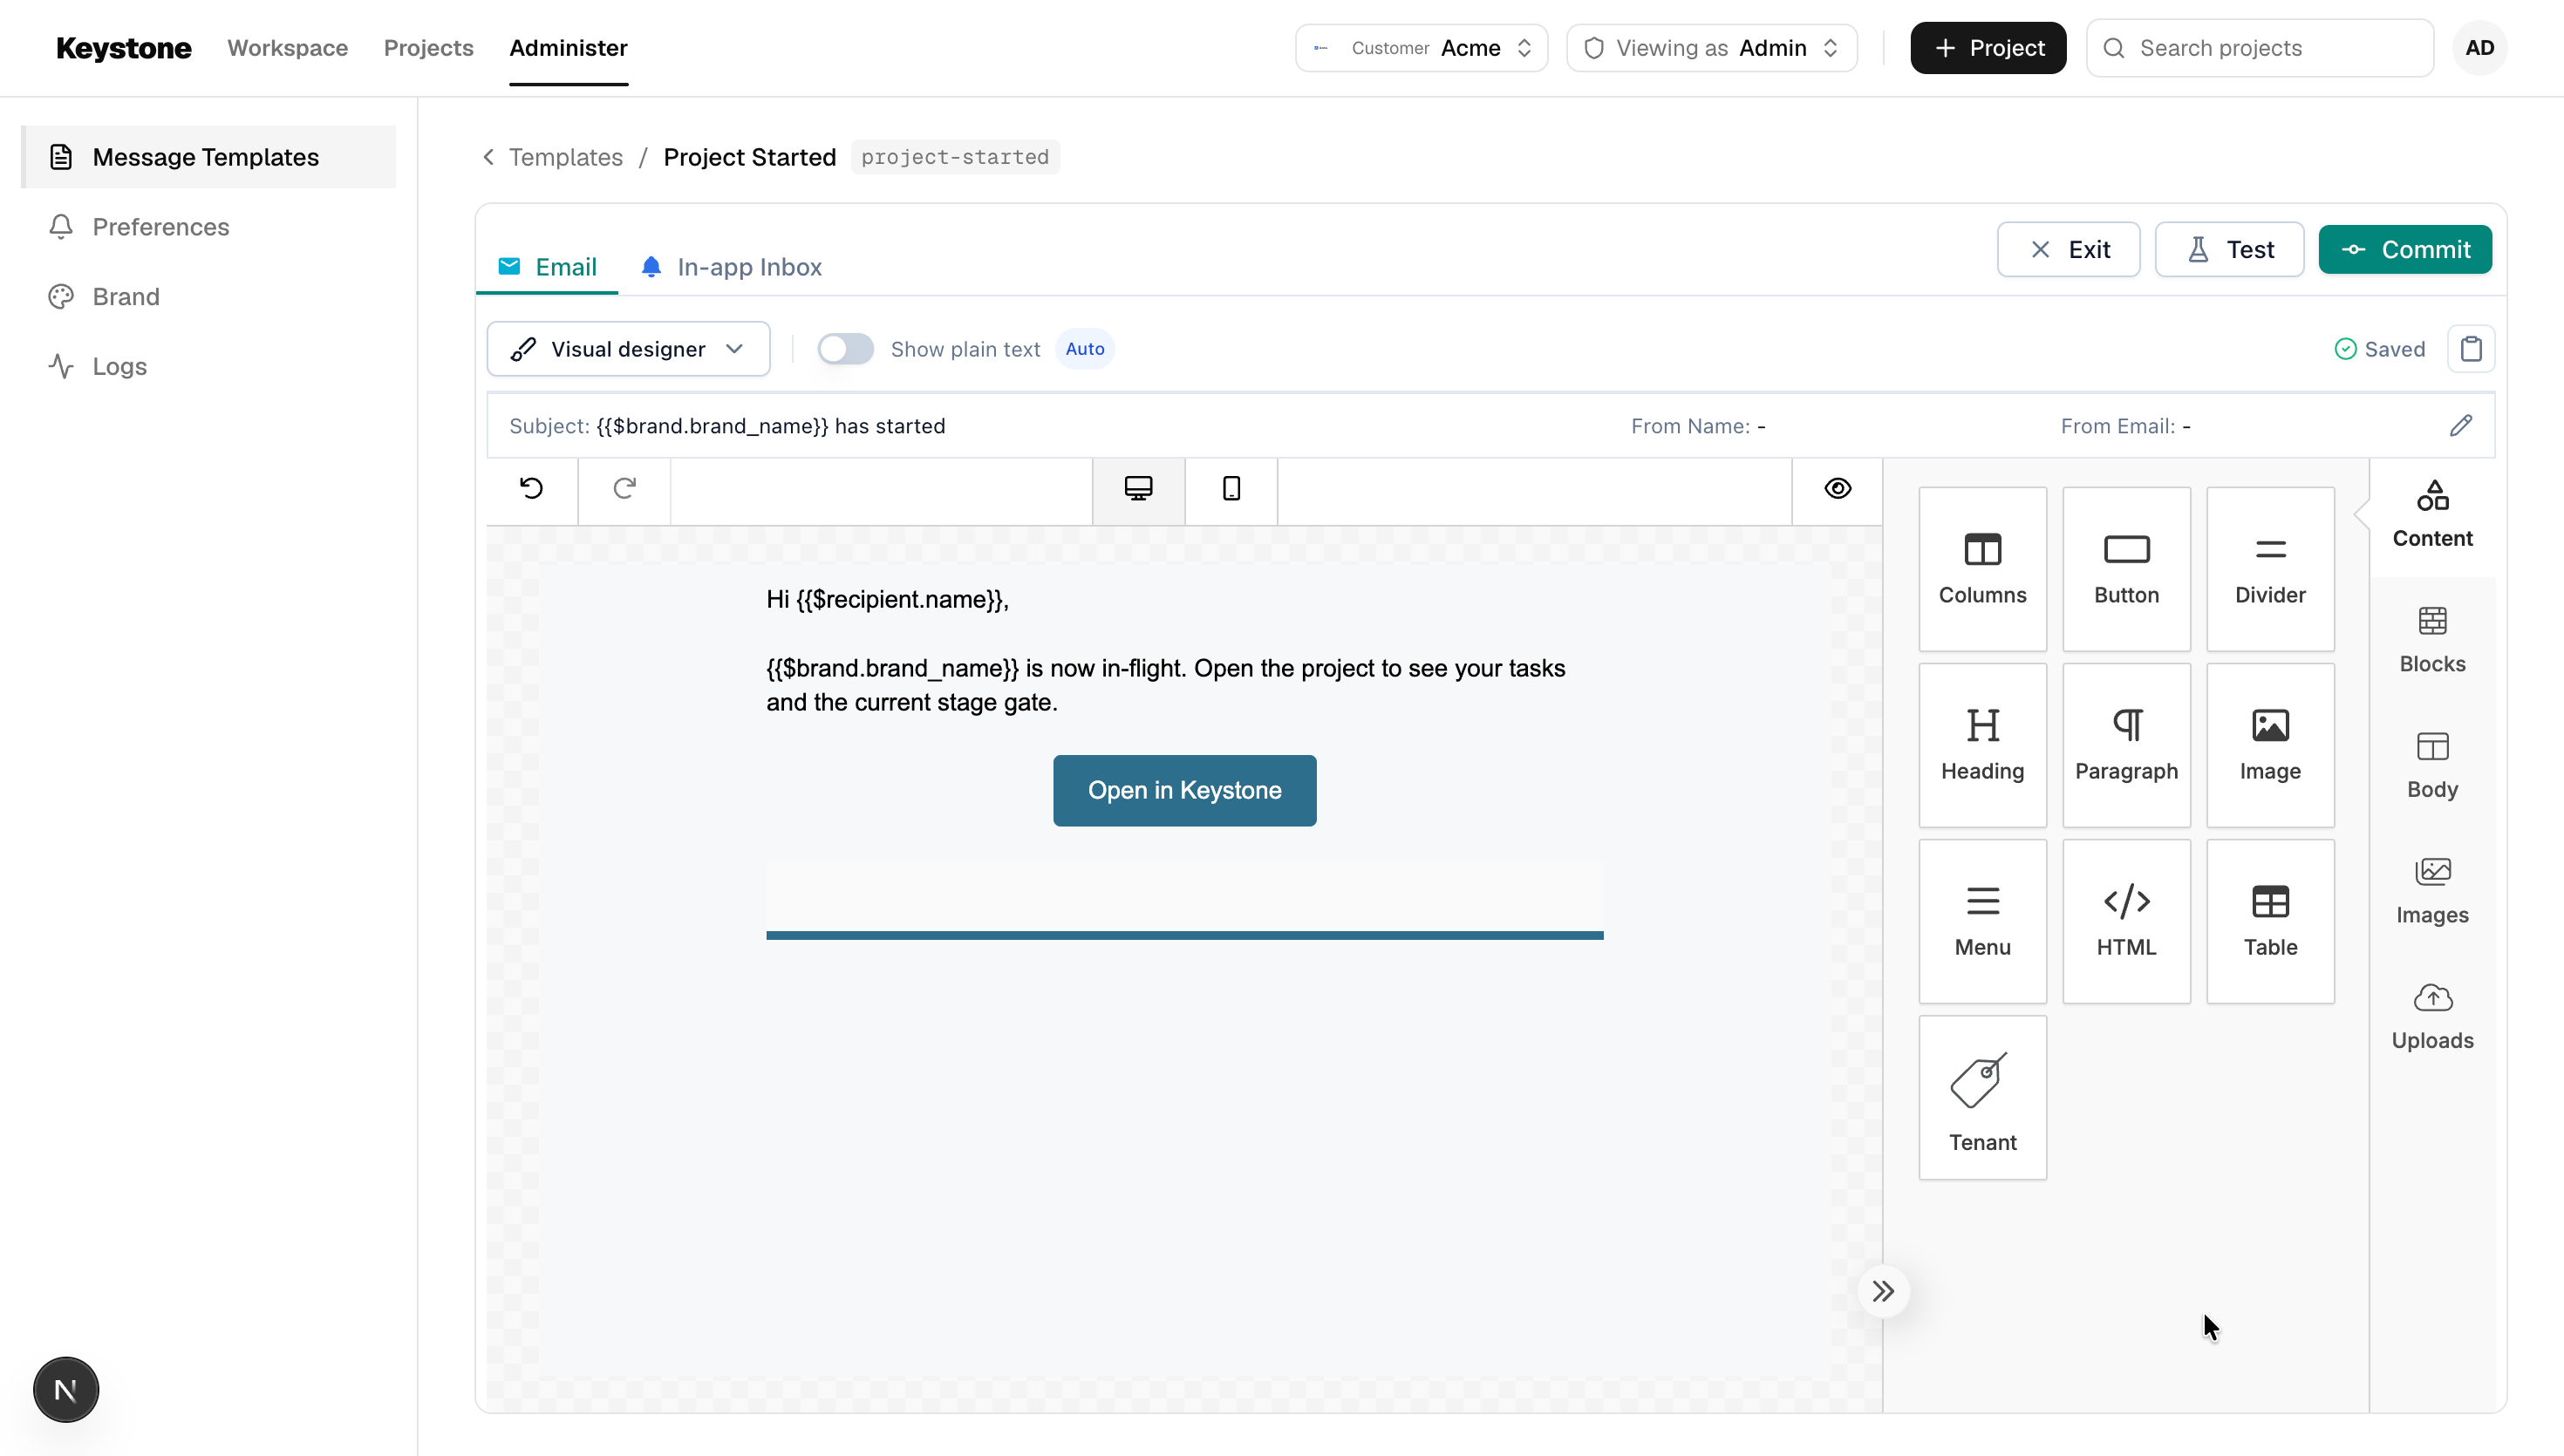Add a Heading content block

point(1982,745)
